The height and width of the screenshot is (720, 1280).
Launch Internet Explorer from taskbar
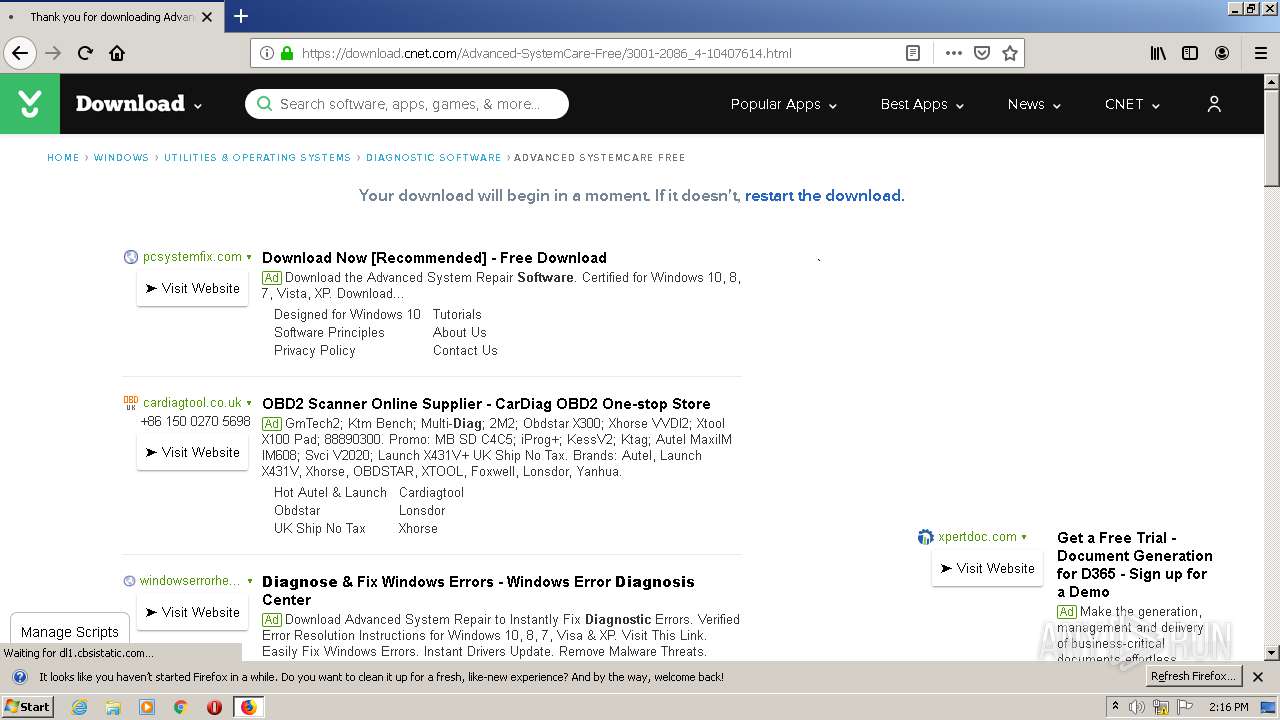(x=79, y=707)
